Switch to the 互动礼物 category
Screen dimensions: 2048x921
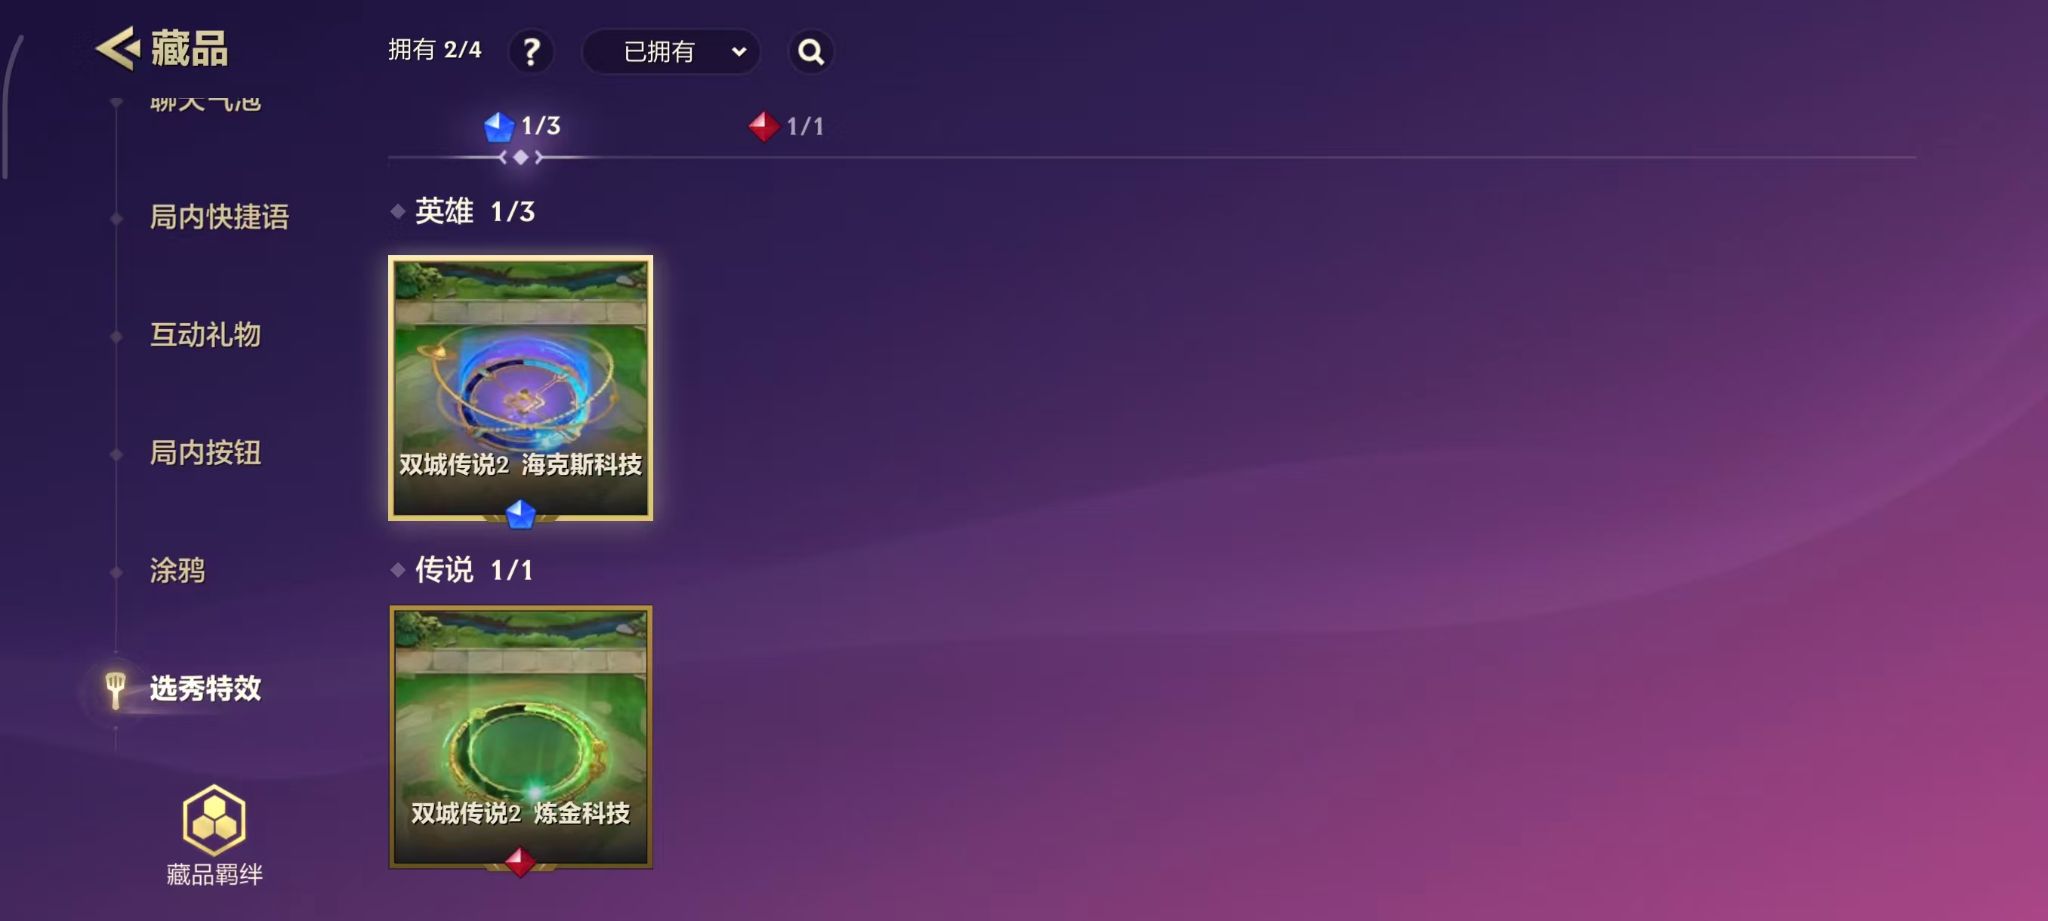[205, 335]
